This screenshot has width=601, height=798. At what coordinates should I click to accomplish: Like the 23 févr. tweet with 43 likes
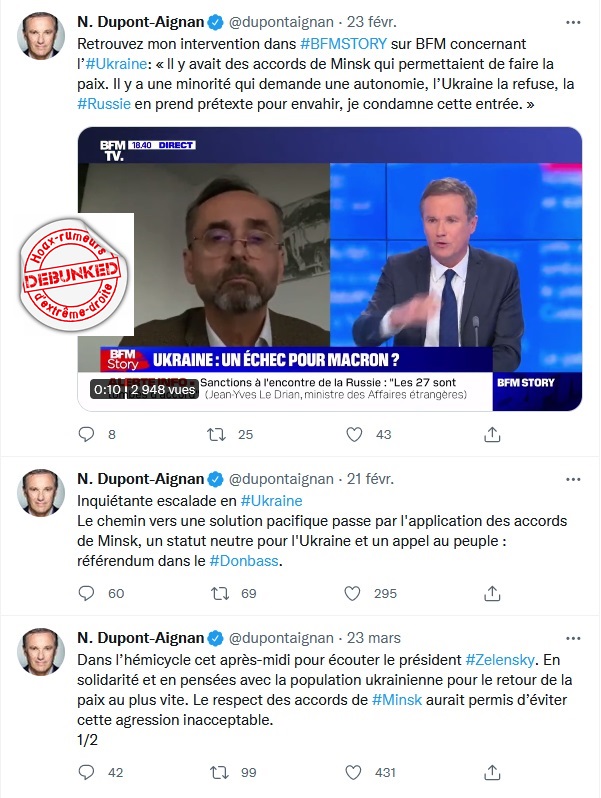click(x=354, y=434)
